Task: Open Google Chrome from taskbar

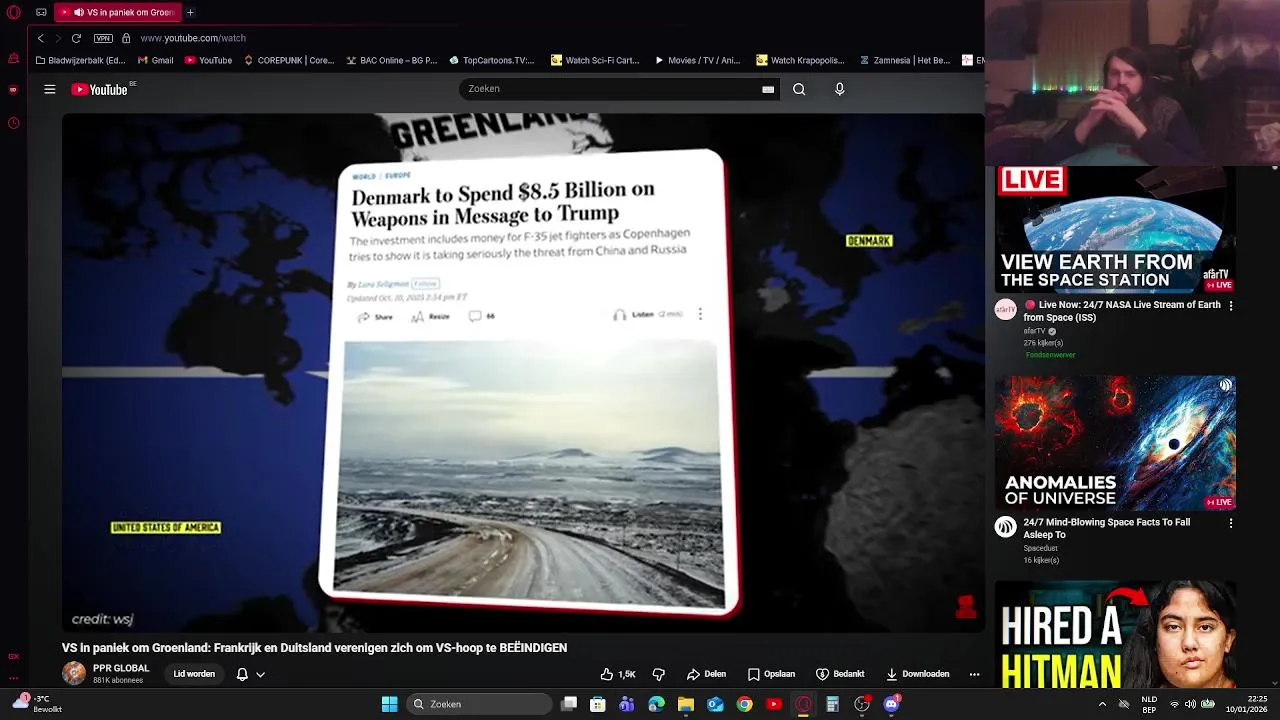Action: point(745,704)
